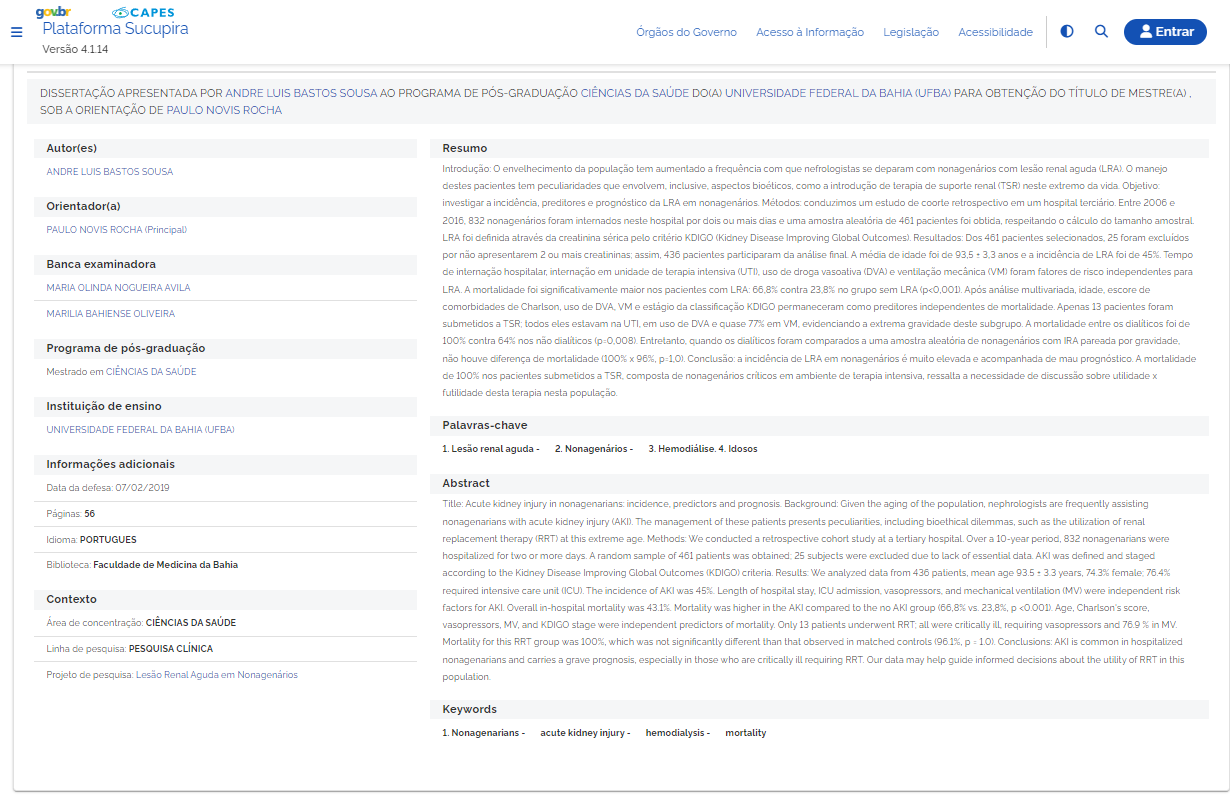This screenshot has height=799, width=1230.
Task: Click the search magnifier icon
Action: tap(1101, 32)
